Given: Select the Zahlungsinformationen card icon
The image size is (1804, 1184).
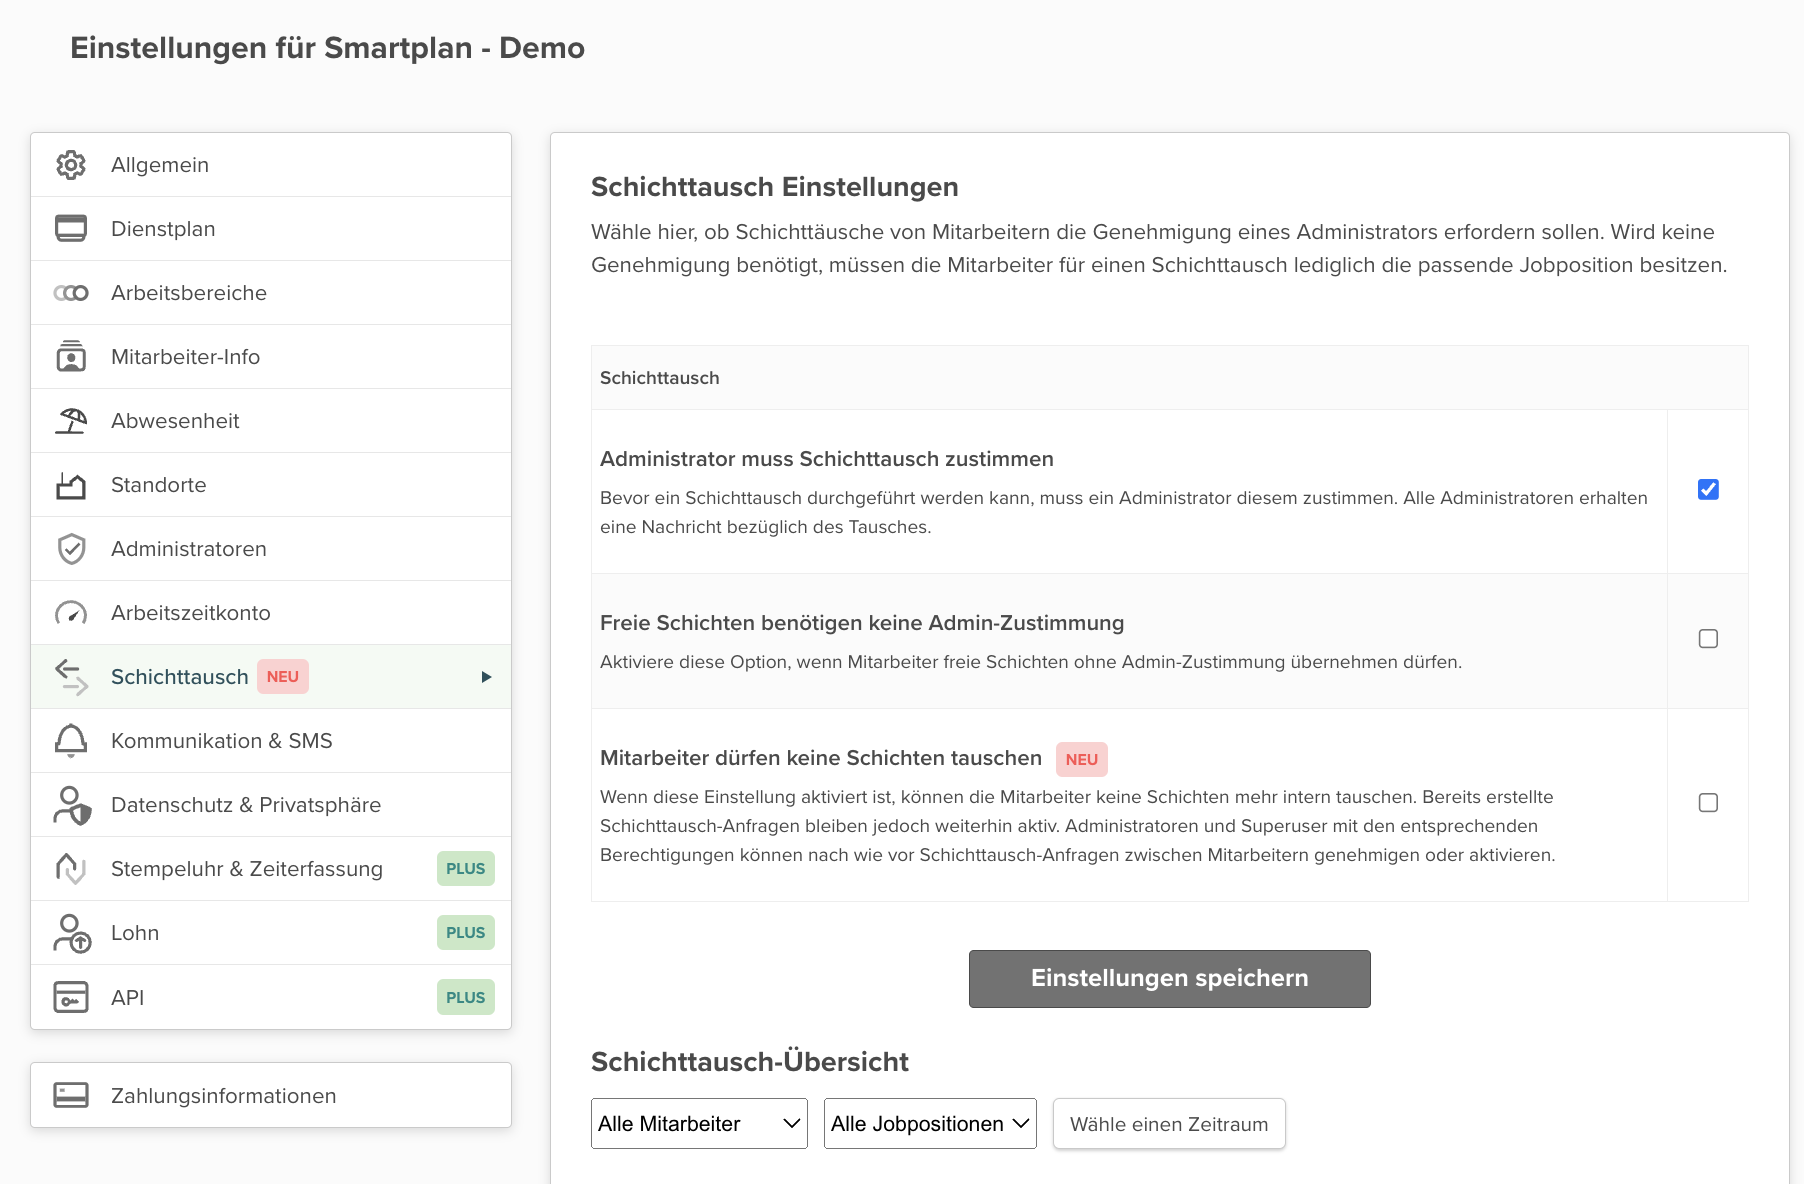Looking at the screenshot, I should pyautogui.click(x=71, y=1095).
